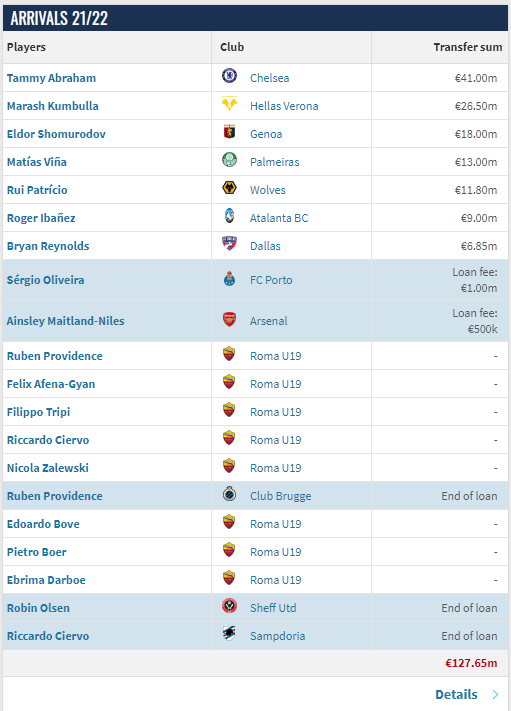Screen dimensions: 511x711
Task: Click the FC Porto crest icon
Action: click(229, 278)
